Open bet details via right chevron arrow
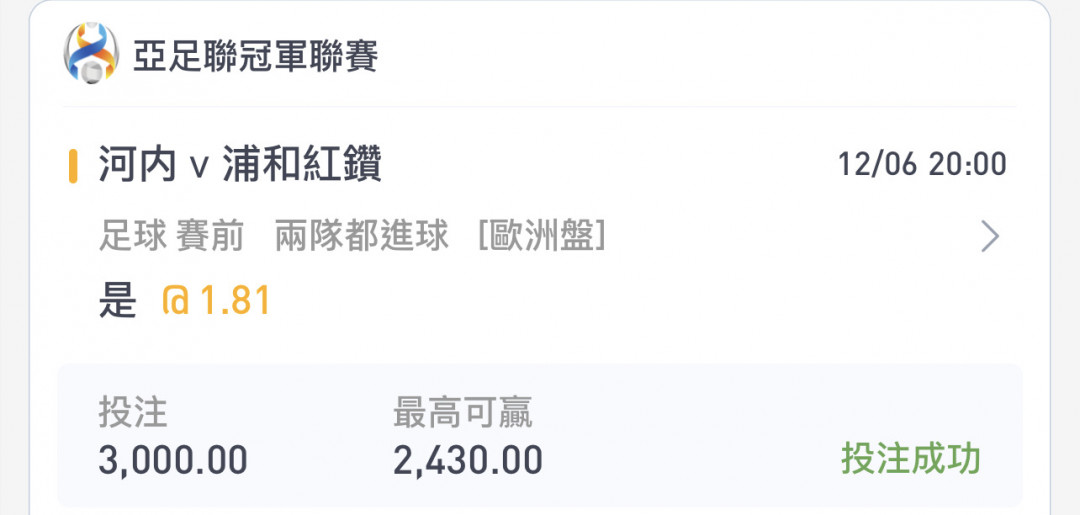The image size is (1080, 515). tap(990, 237)
